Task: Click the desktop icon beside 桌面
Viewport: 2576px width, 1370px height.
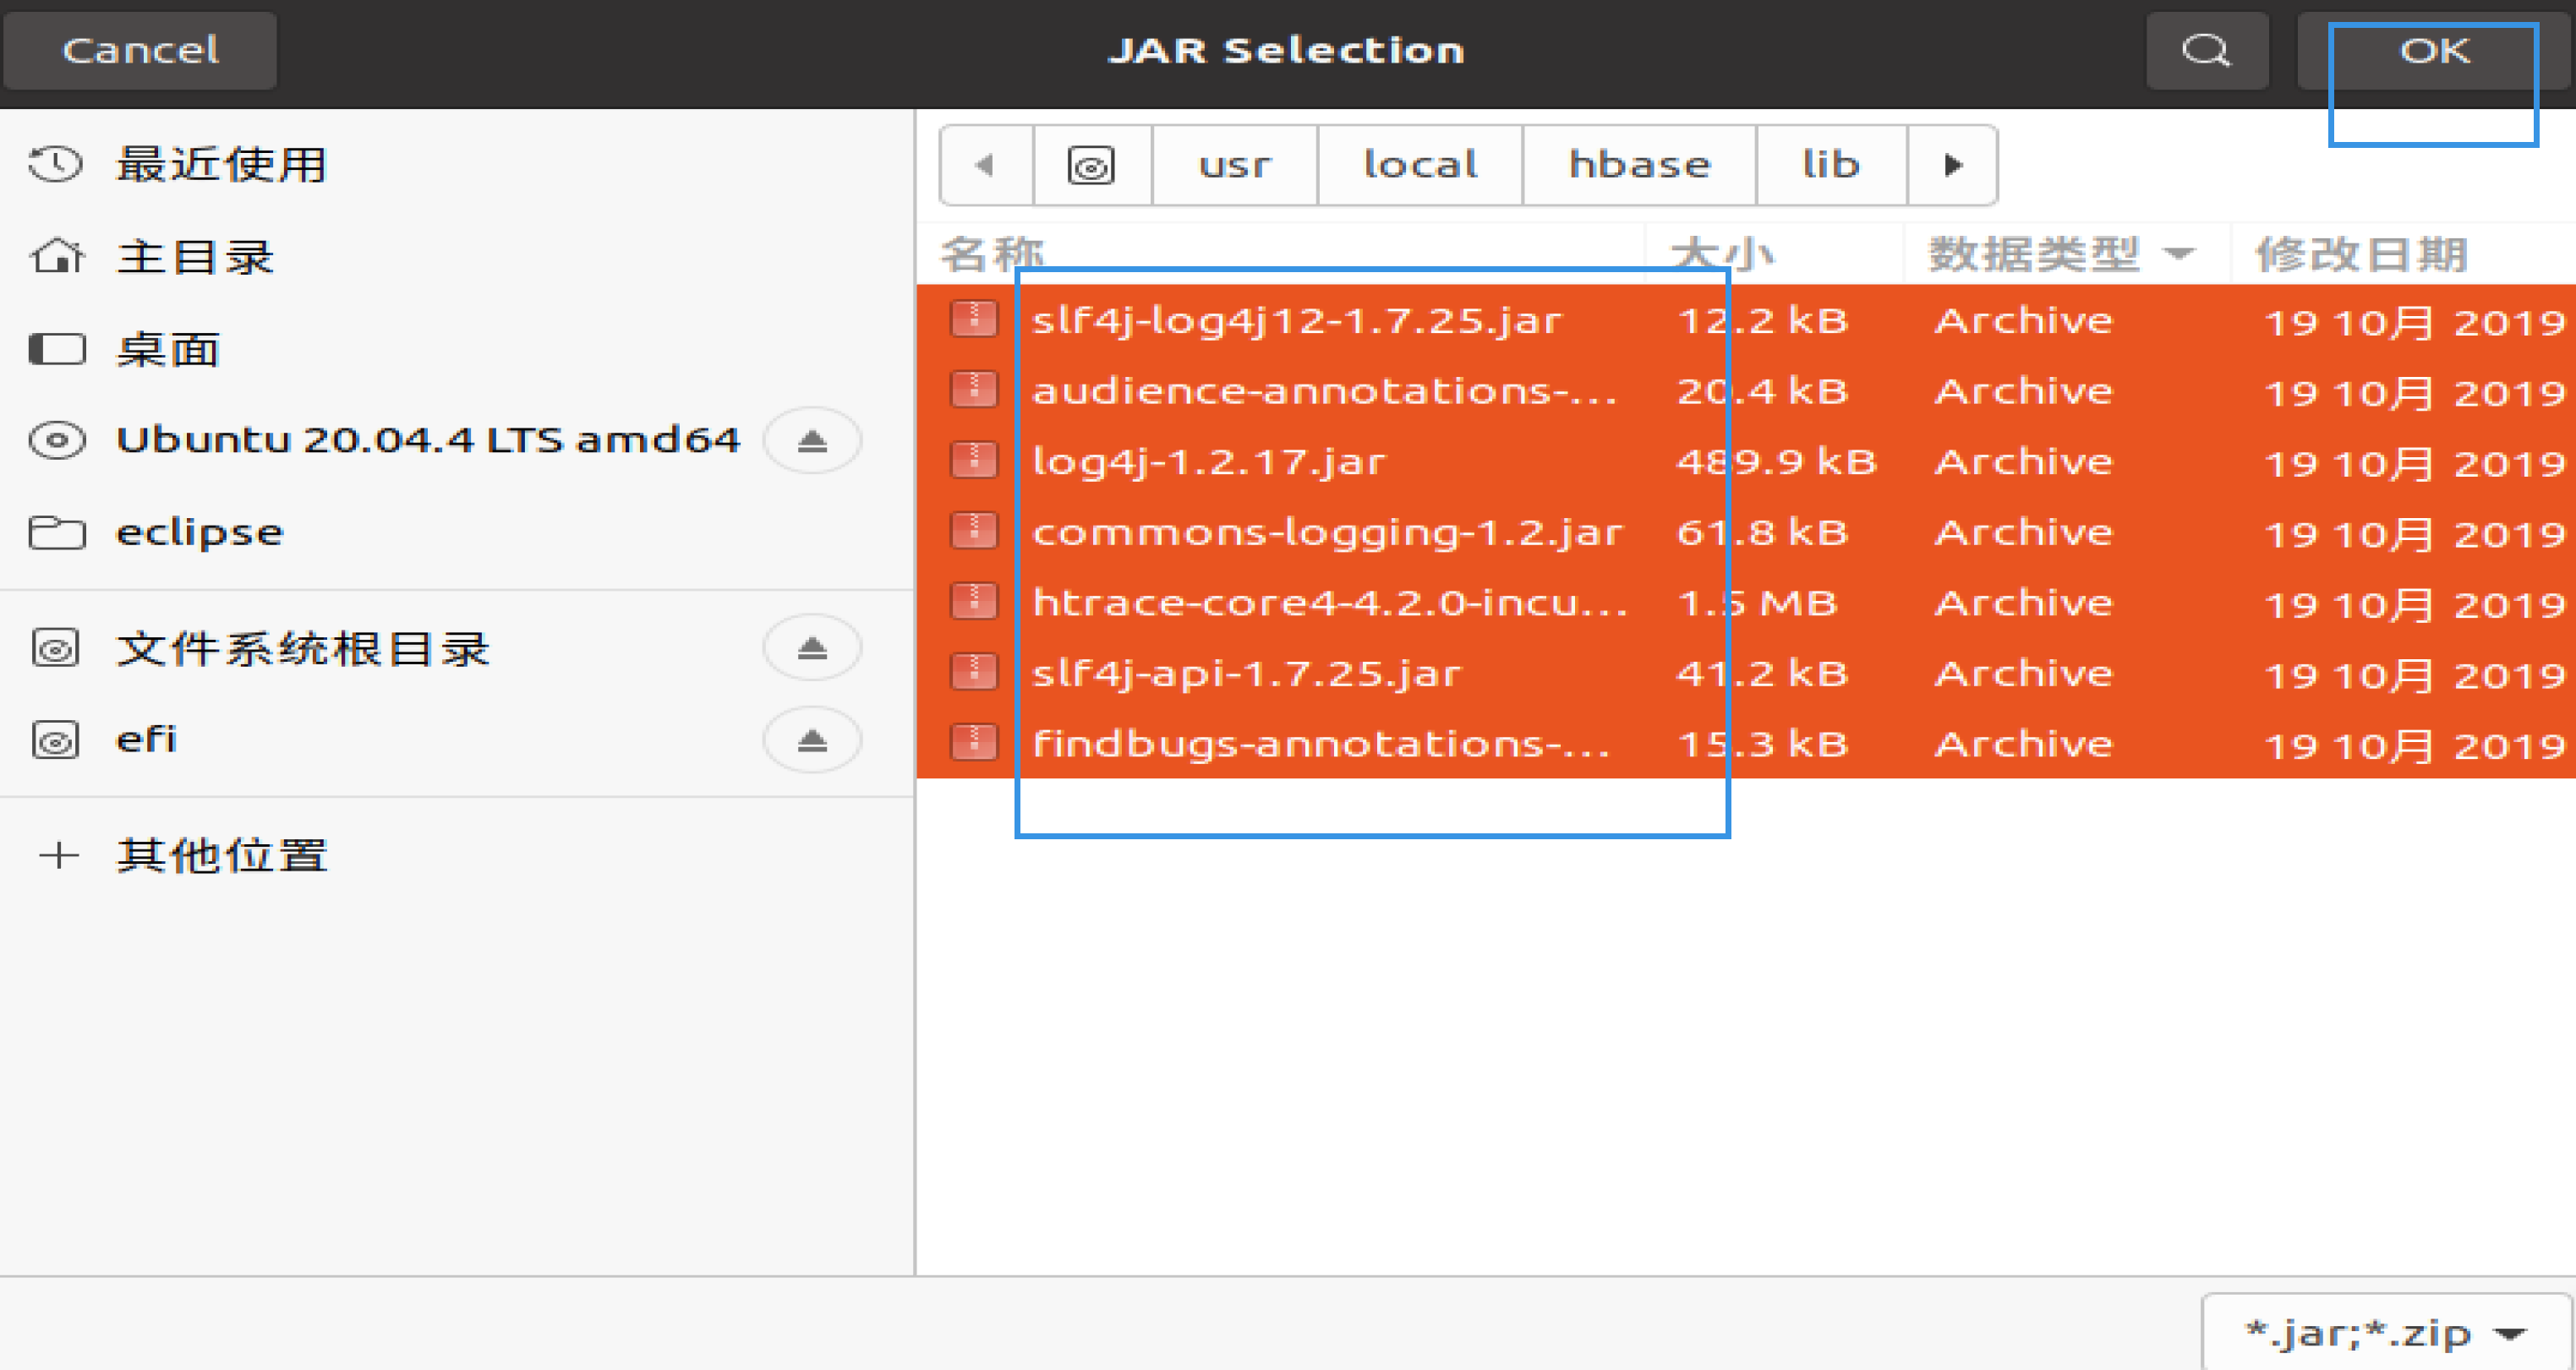Action: (57, 349)
